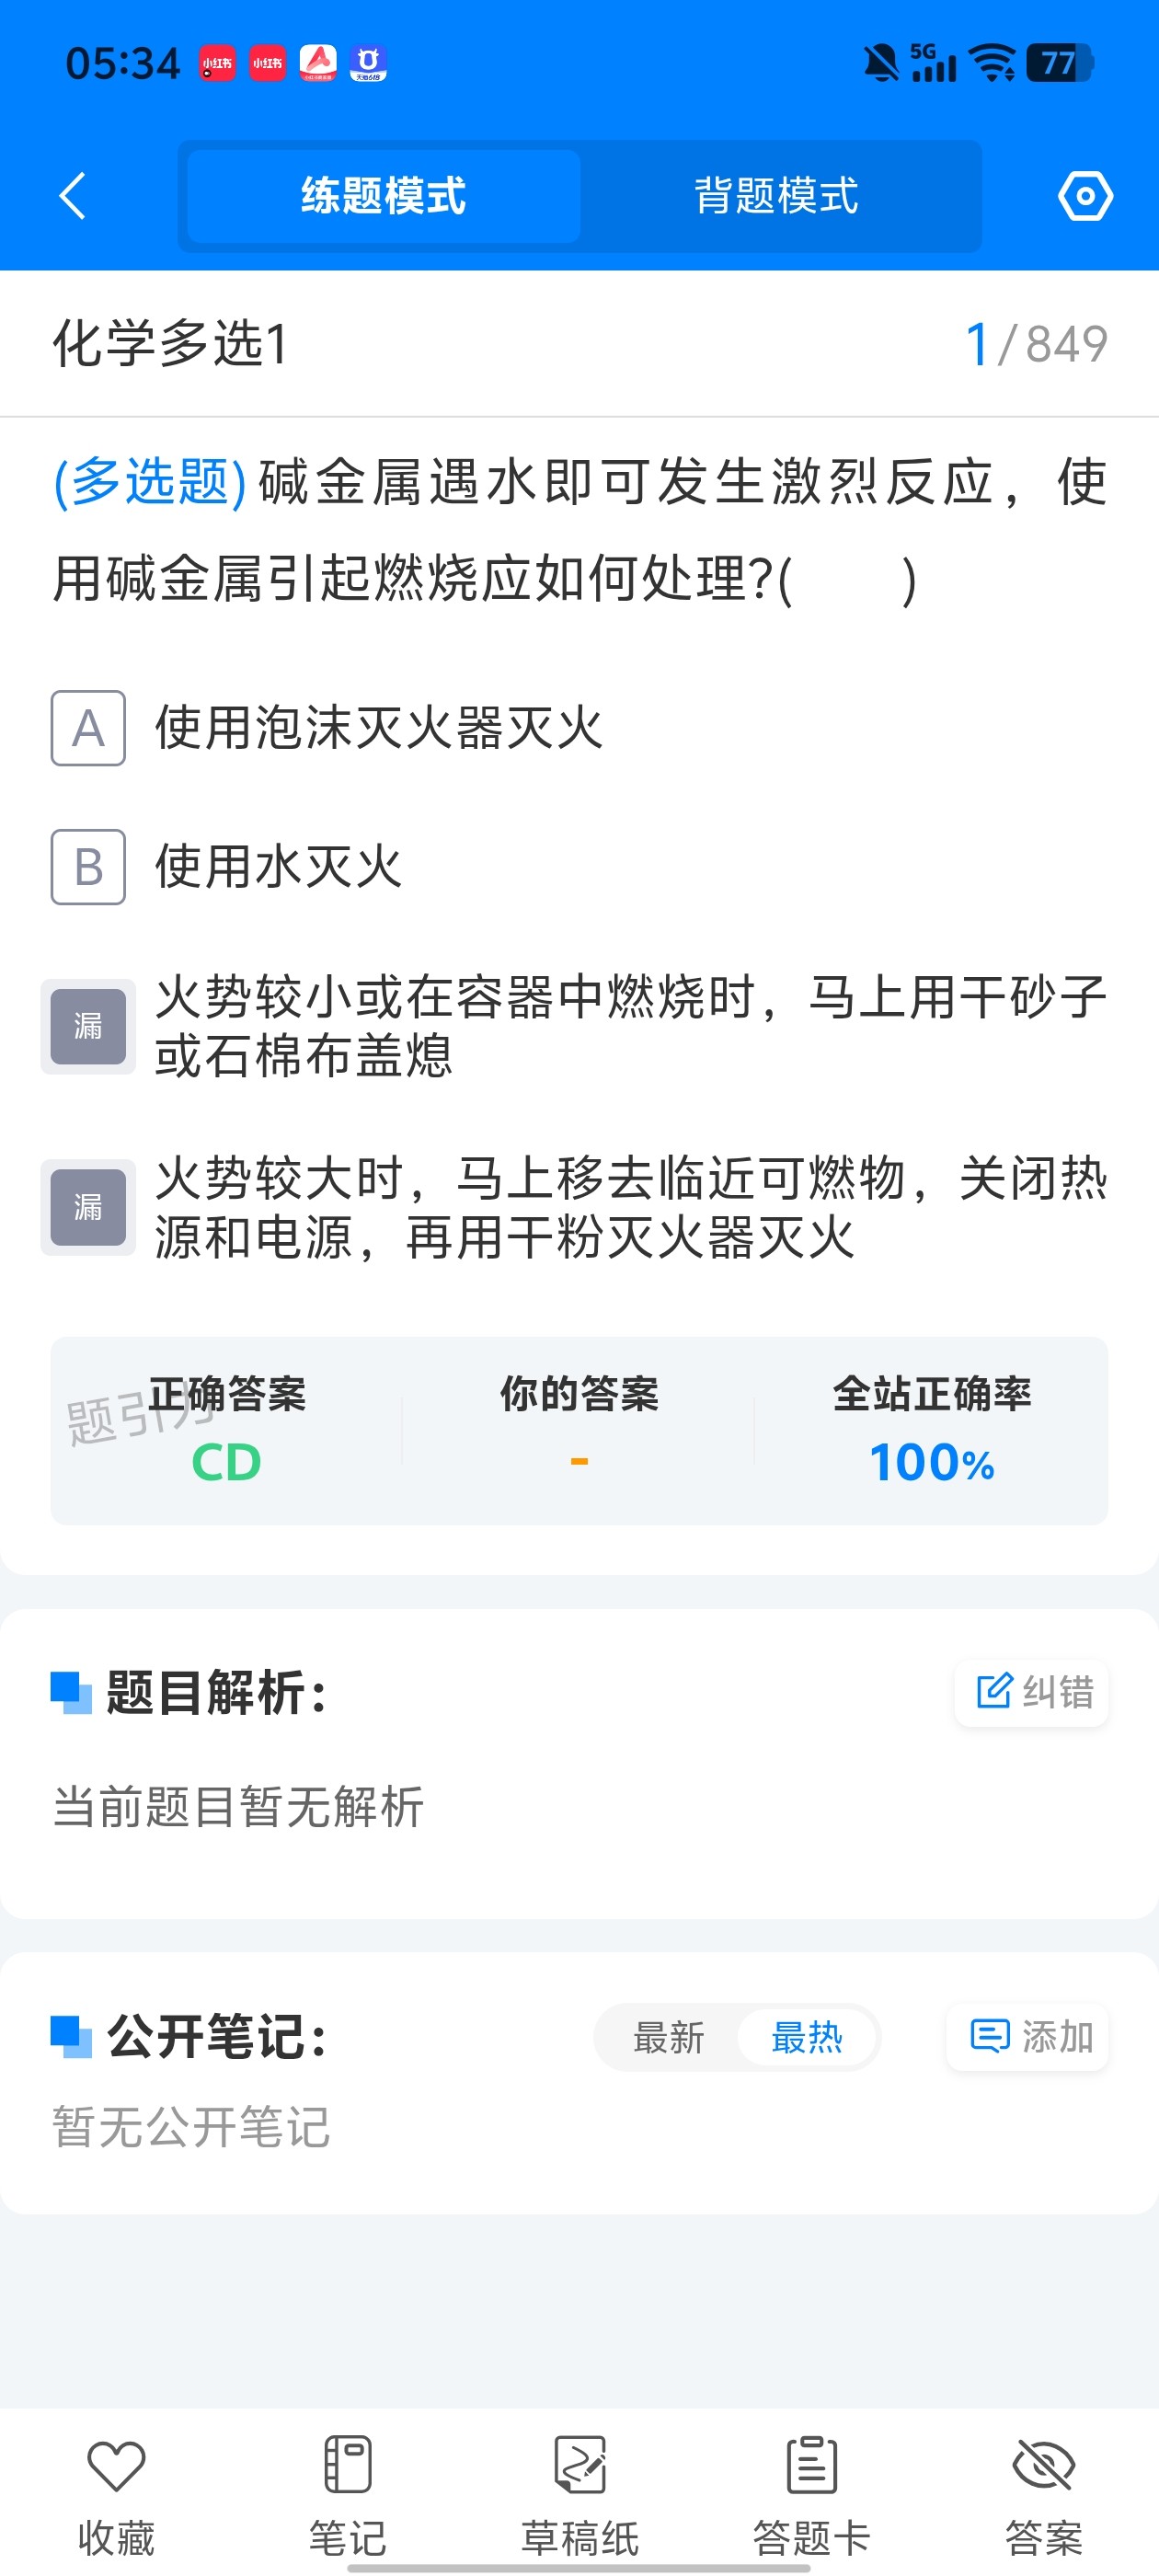The height and width of the screenshot is (2576, 1159).
Task: Tap the 收藏 heart icon
Action: [x=116, y=2465]
